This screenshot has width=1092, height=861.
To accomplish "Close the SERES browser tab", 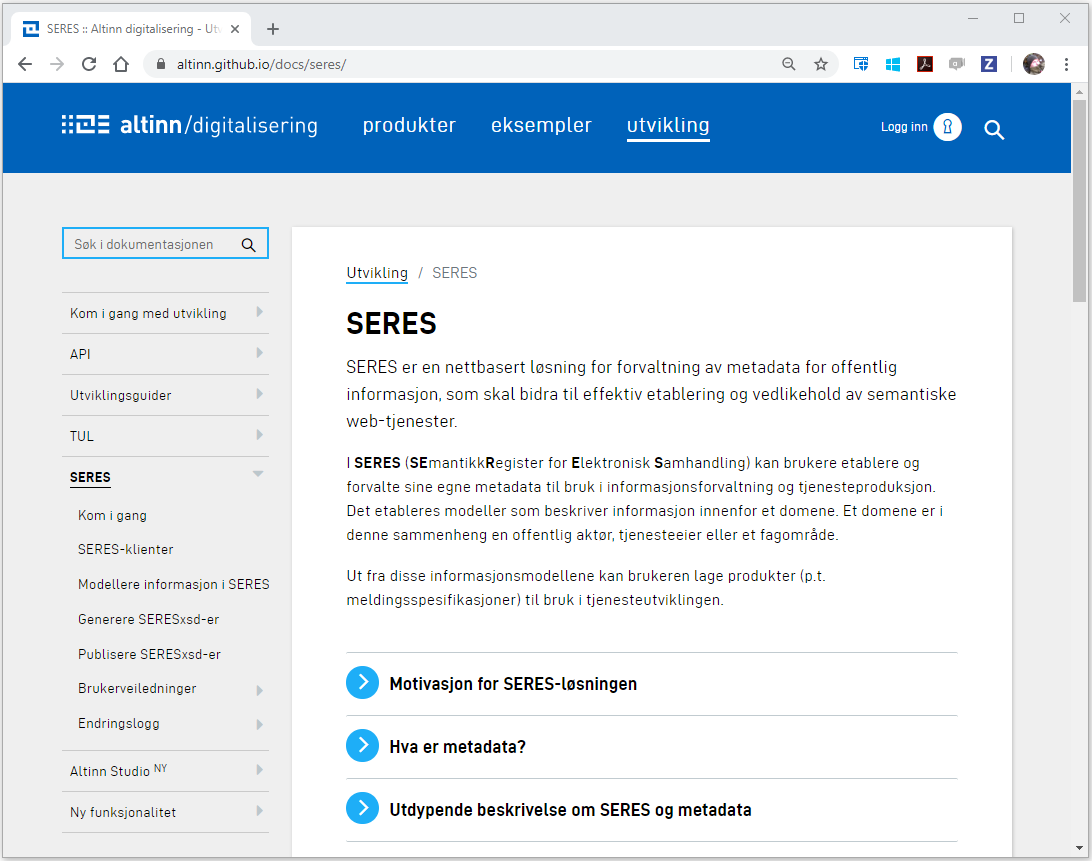I will pyautogui.click(x=235, y=29).
